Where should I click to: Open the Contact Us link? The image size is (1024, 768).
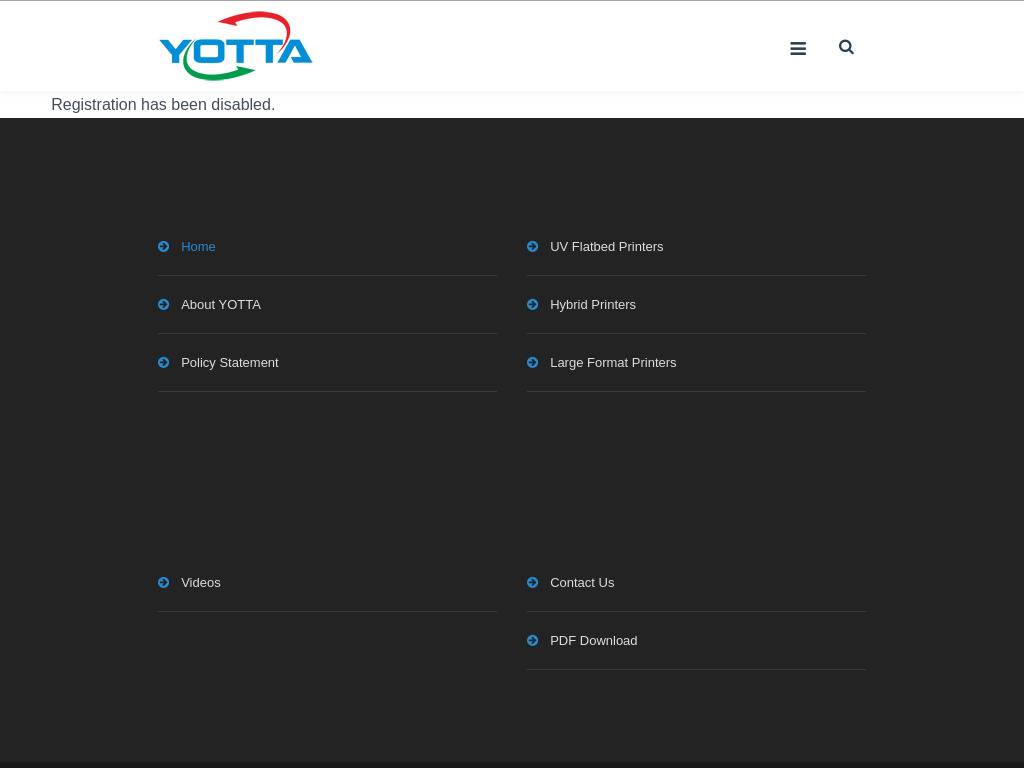[582, 583]
